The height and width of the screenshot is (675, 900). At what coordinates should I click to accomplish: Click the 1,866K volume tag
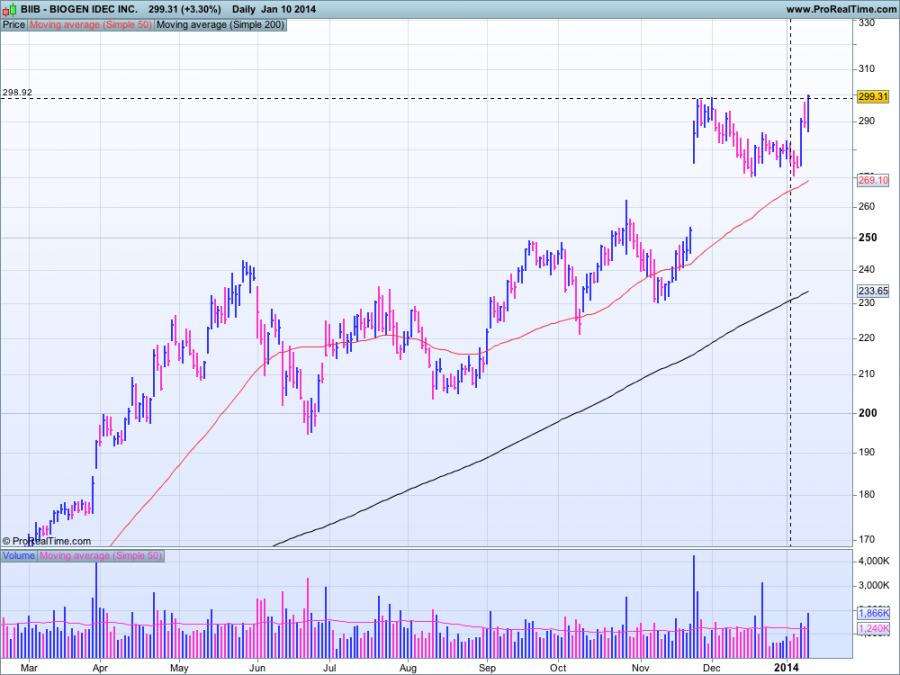click(872, 613)
